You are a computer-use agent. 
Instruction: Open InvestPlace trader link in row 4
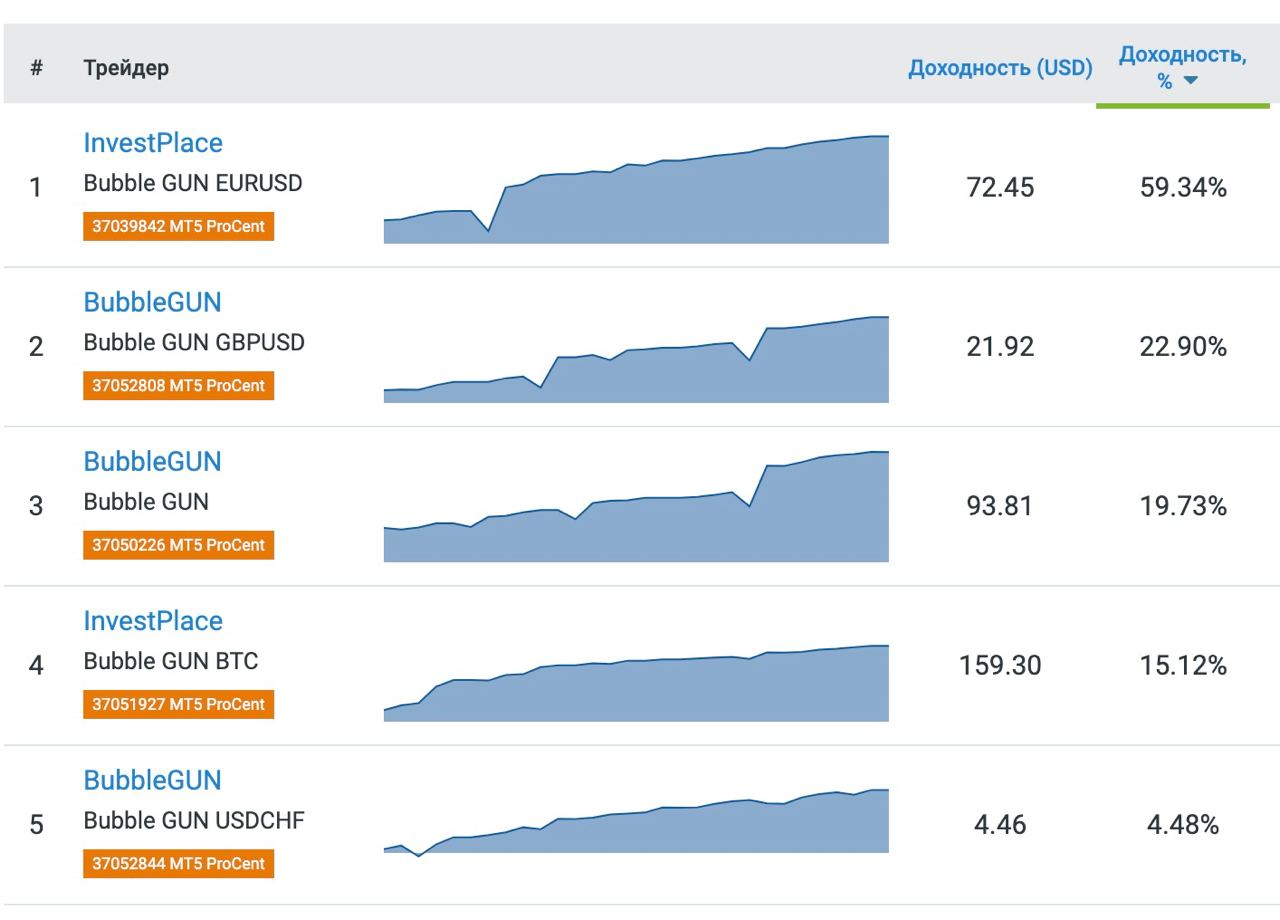(153, 621)
